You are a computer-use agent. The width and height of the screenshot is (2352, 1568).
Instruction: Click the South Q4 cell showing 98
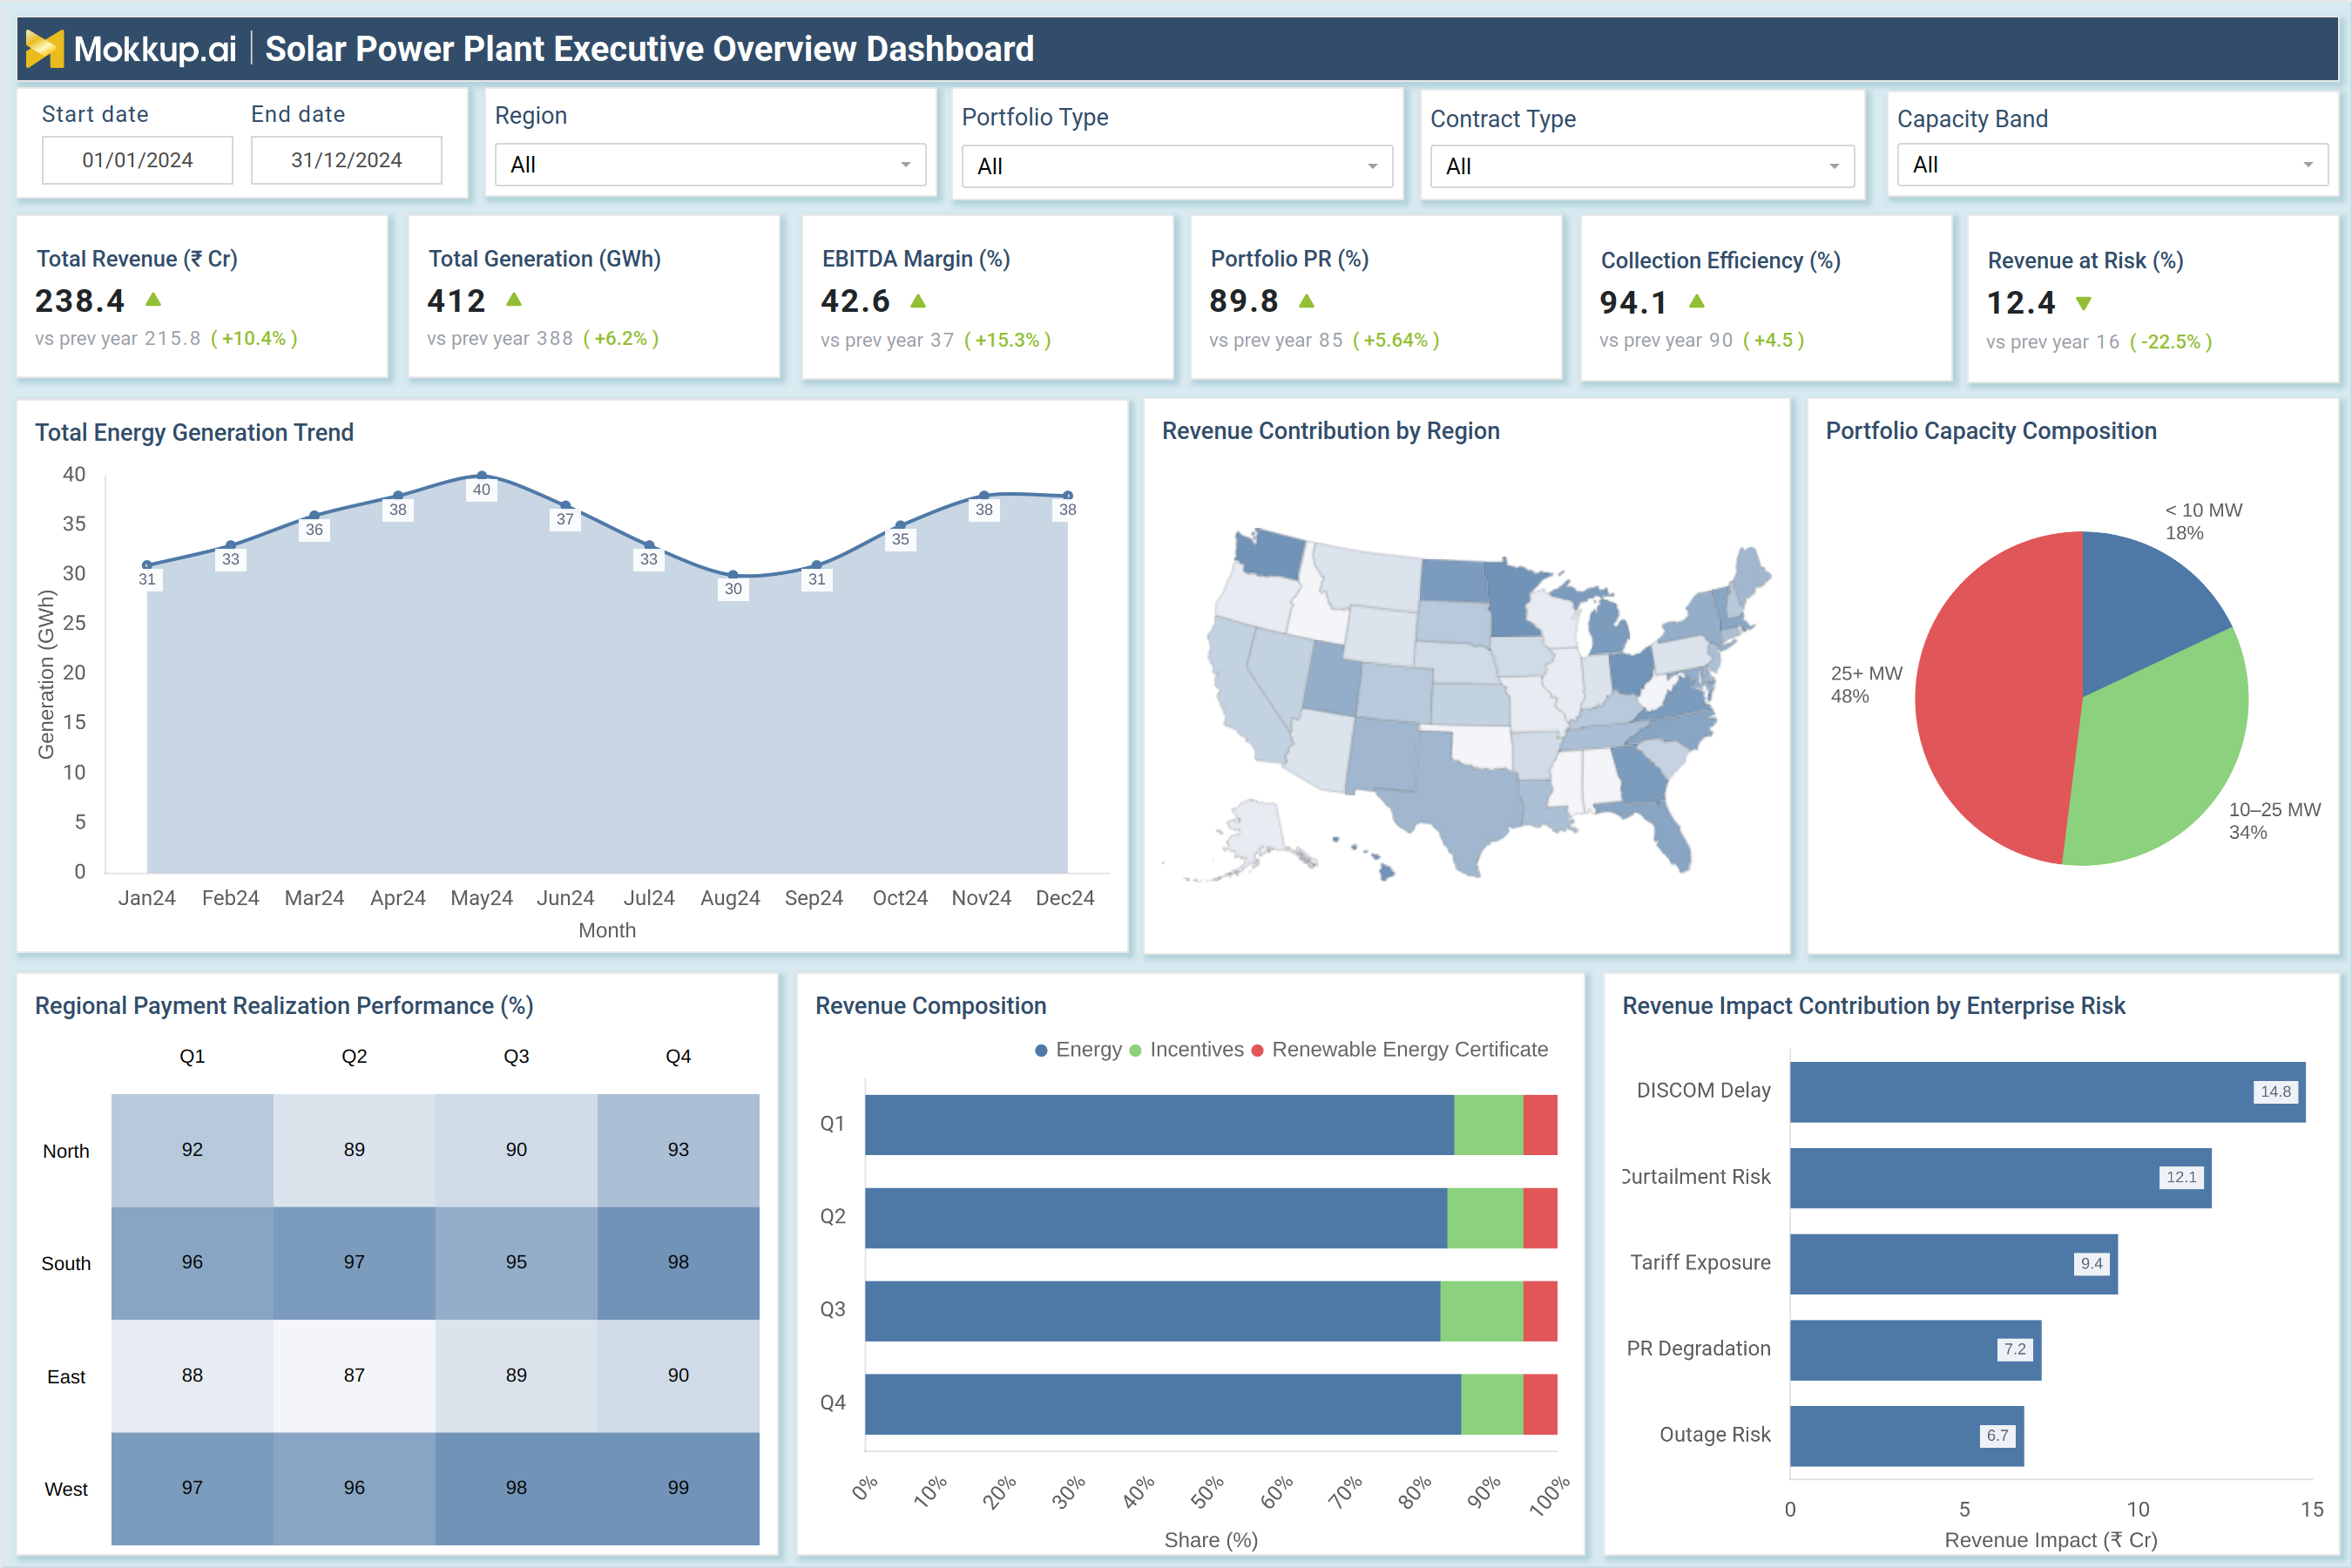coord(678,1263)
